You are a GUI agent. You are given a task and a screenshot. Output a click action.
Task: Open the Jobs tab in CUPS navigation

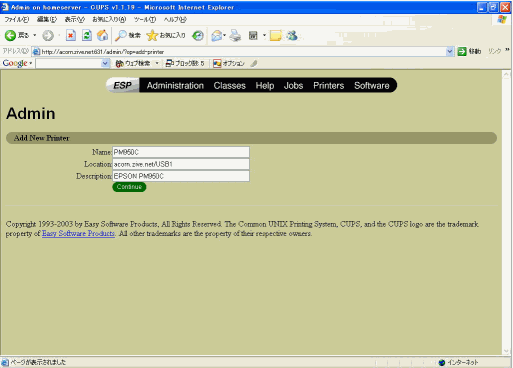click(294, 86)
